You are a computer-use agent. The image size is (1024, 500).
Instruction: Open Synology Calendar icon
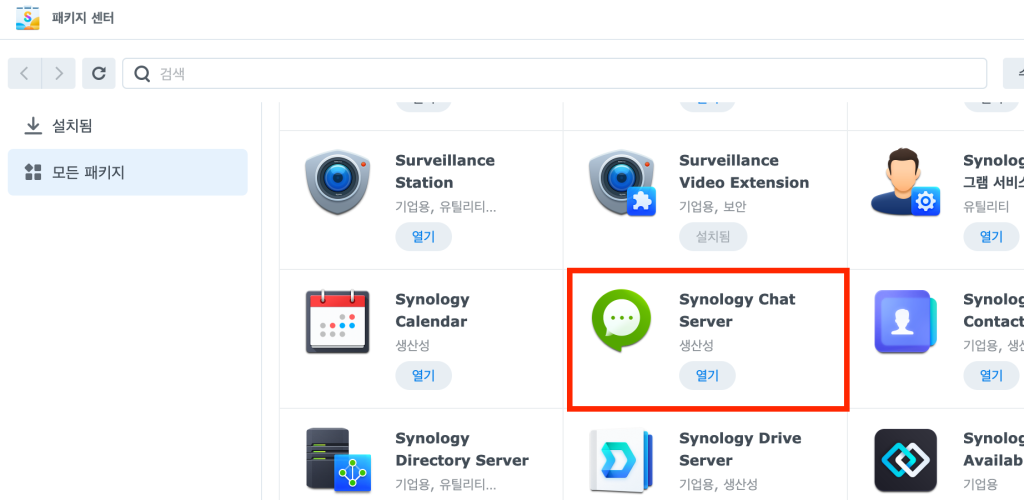[338, 322]
